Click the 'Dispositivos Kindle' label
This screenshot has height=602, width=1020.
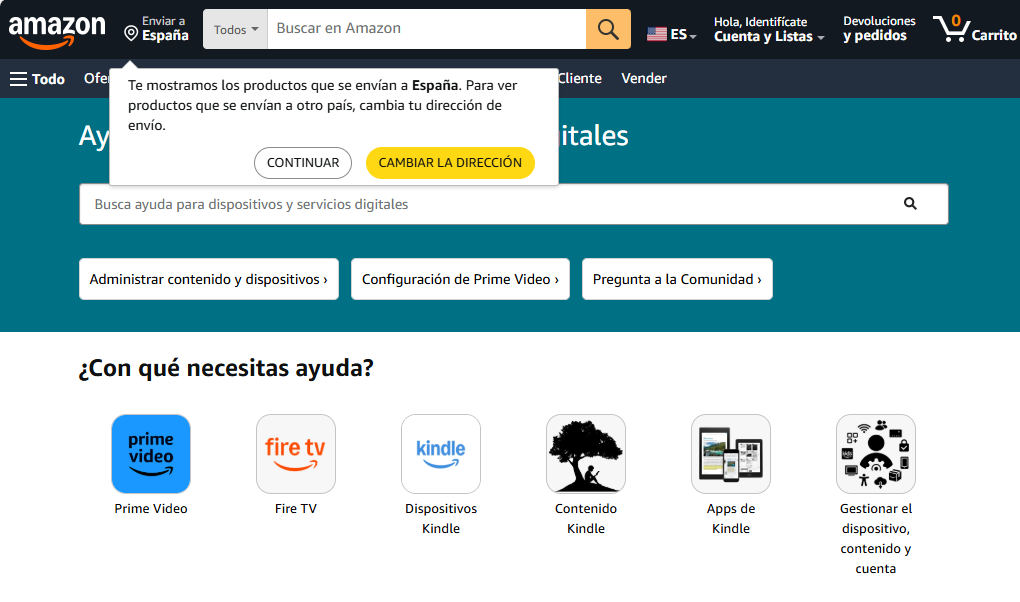[x=441, y=519]
